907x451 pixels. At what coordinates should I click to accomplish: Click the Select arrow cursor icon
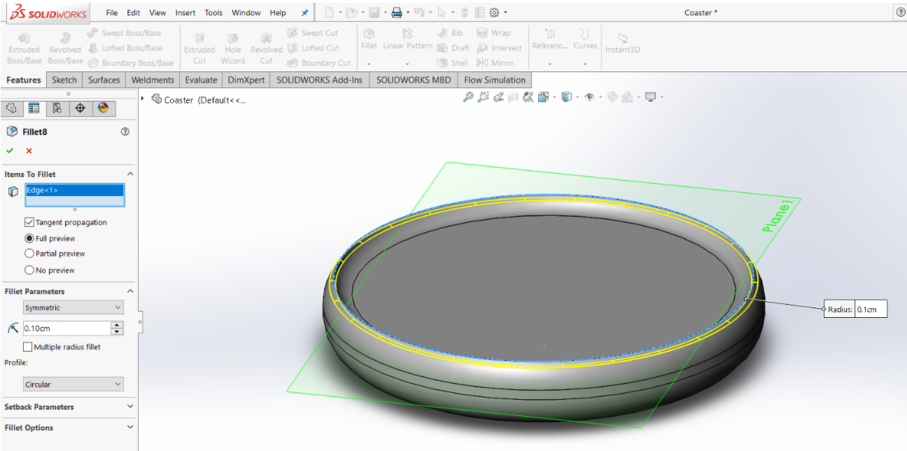(x=441, y=12)
